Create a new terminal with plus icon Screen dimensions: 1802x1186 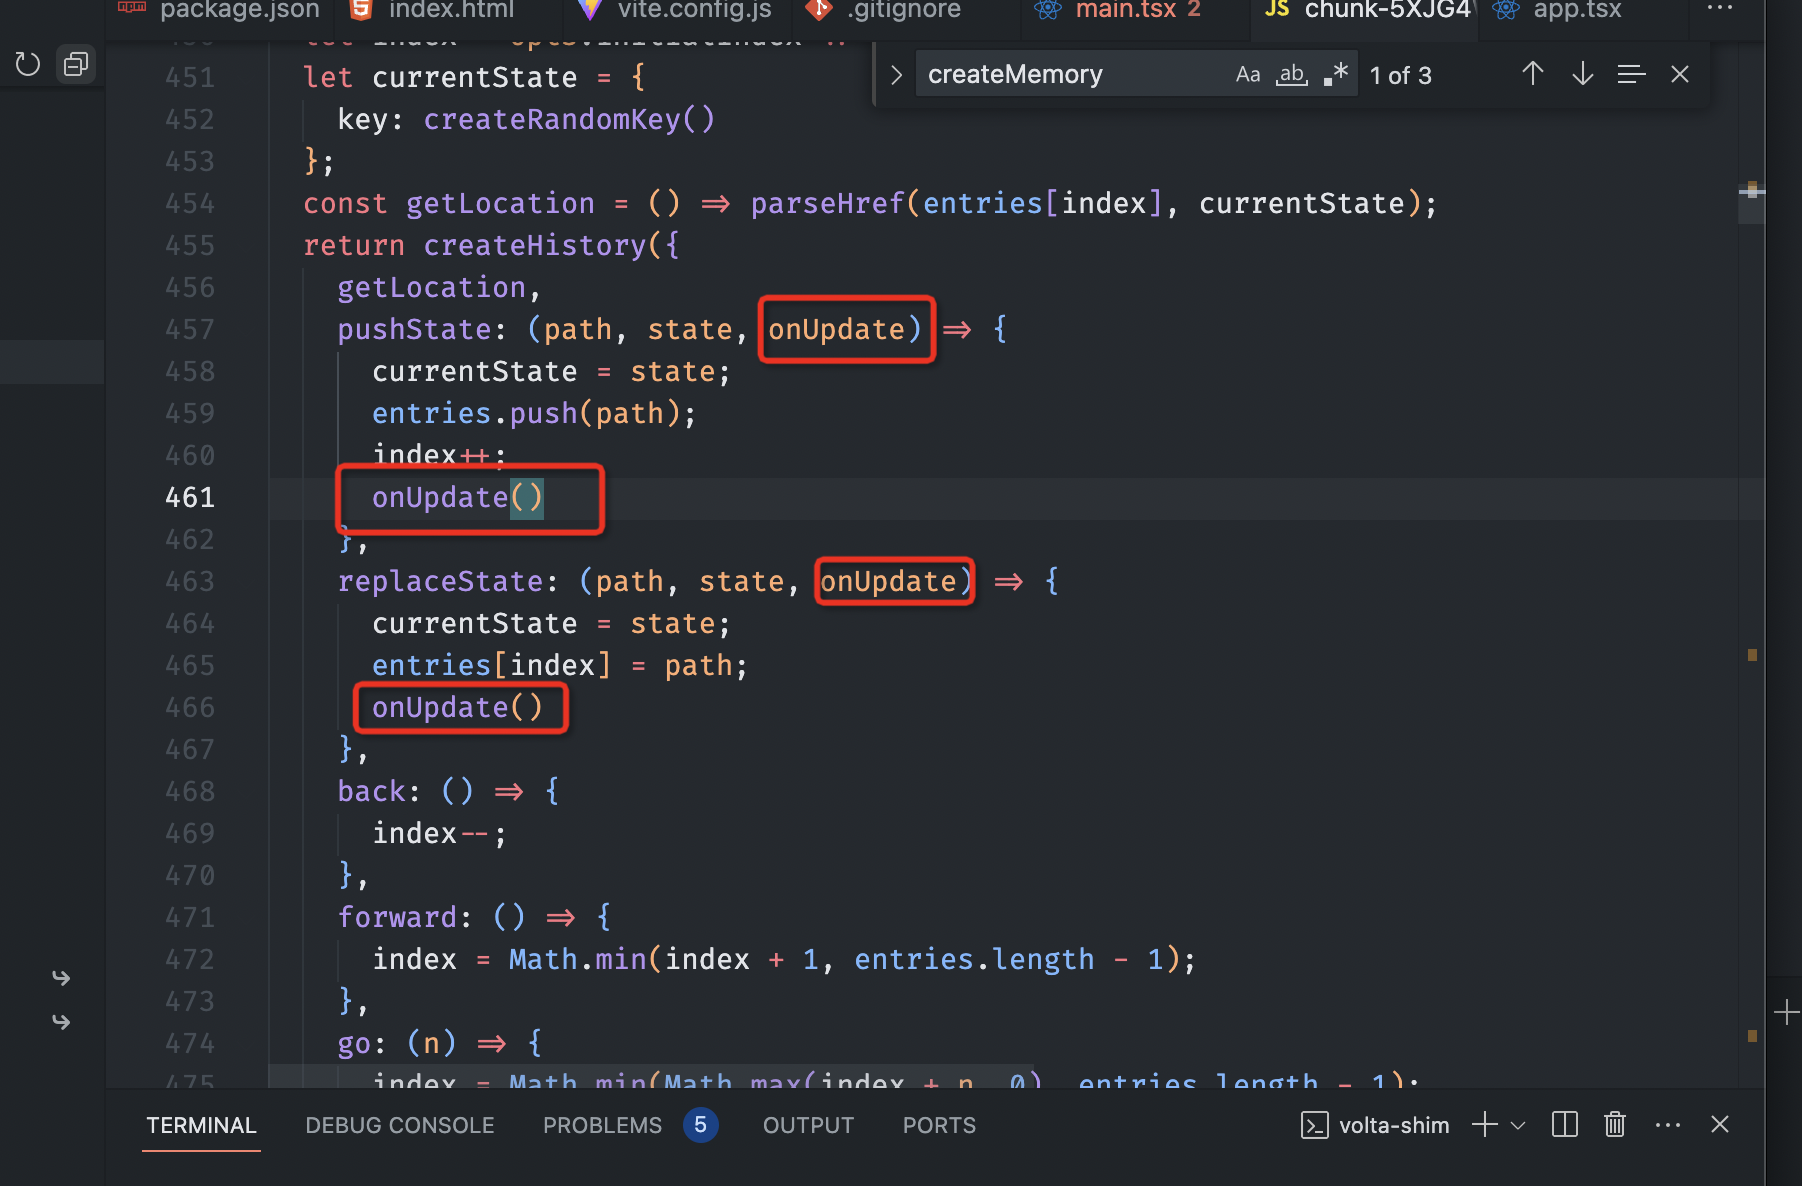[x=1485, y=1125]
